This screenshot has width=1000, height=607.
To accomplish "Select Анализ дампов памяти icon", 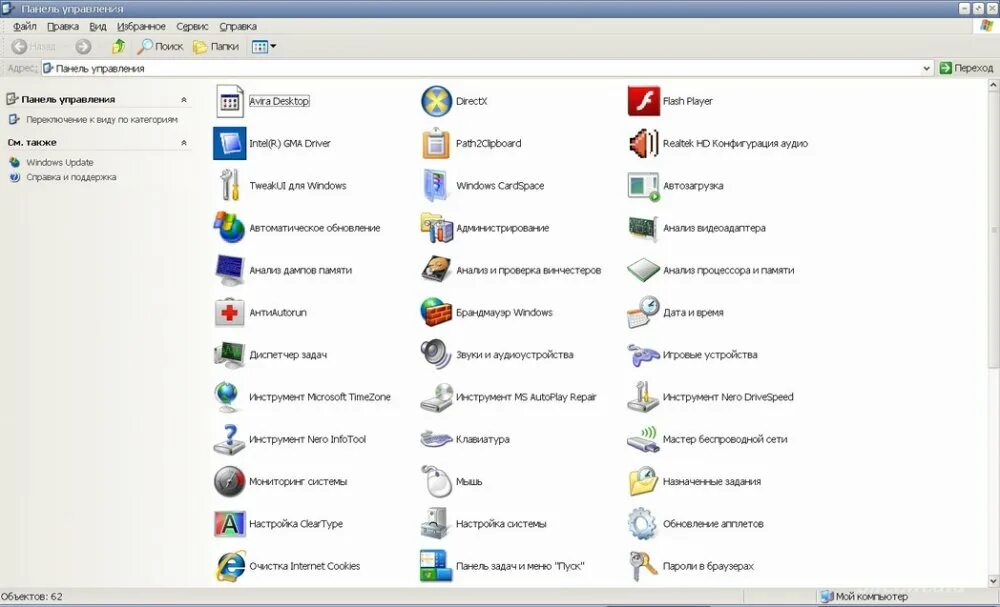I will tap(230, 270).
